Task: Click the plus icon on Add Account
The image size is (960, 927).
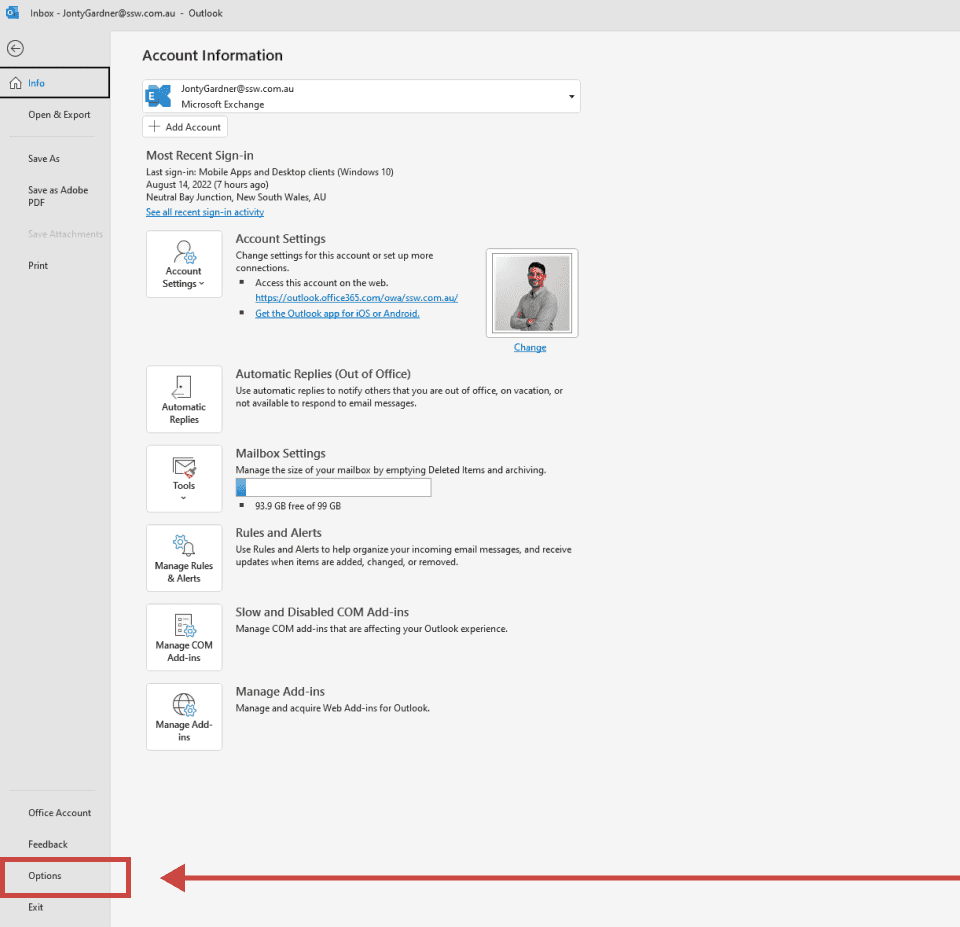Action: [x=154, y=127]
